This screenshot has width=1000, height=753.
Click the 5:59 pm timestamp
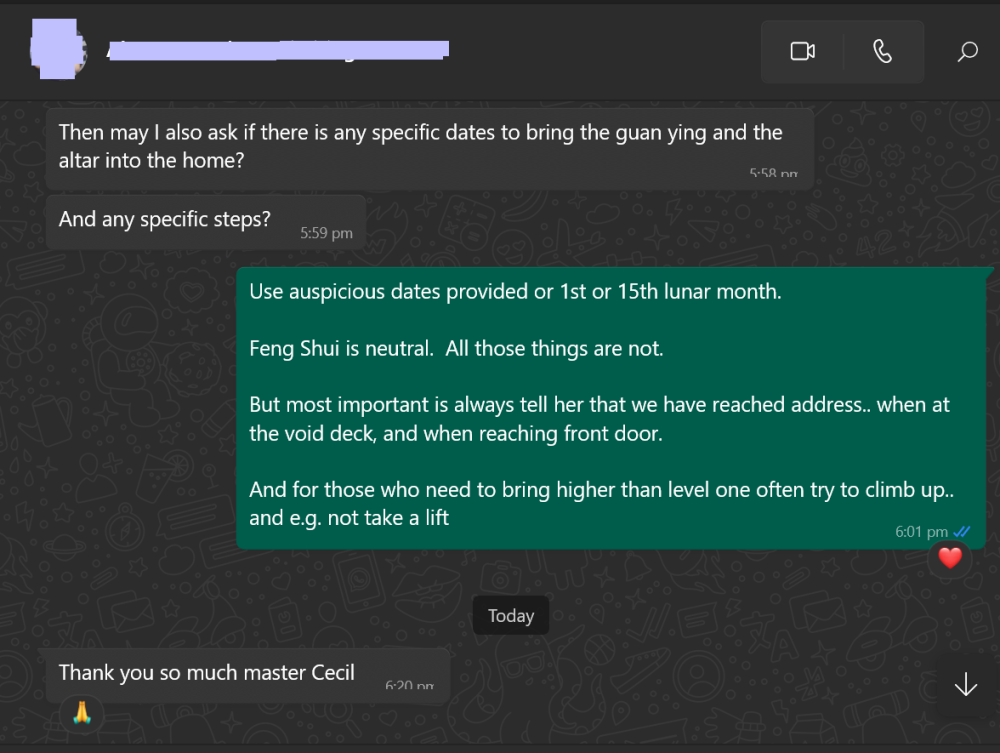pos(326,233)
